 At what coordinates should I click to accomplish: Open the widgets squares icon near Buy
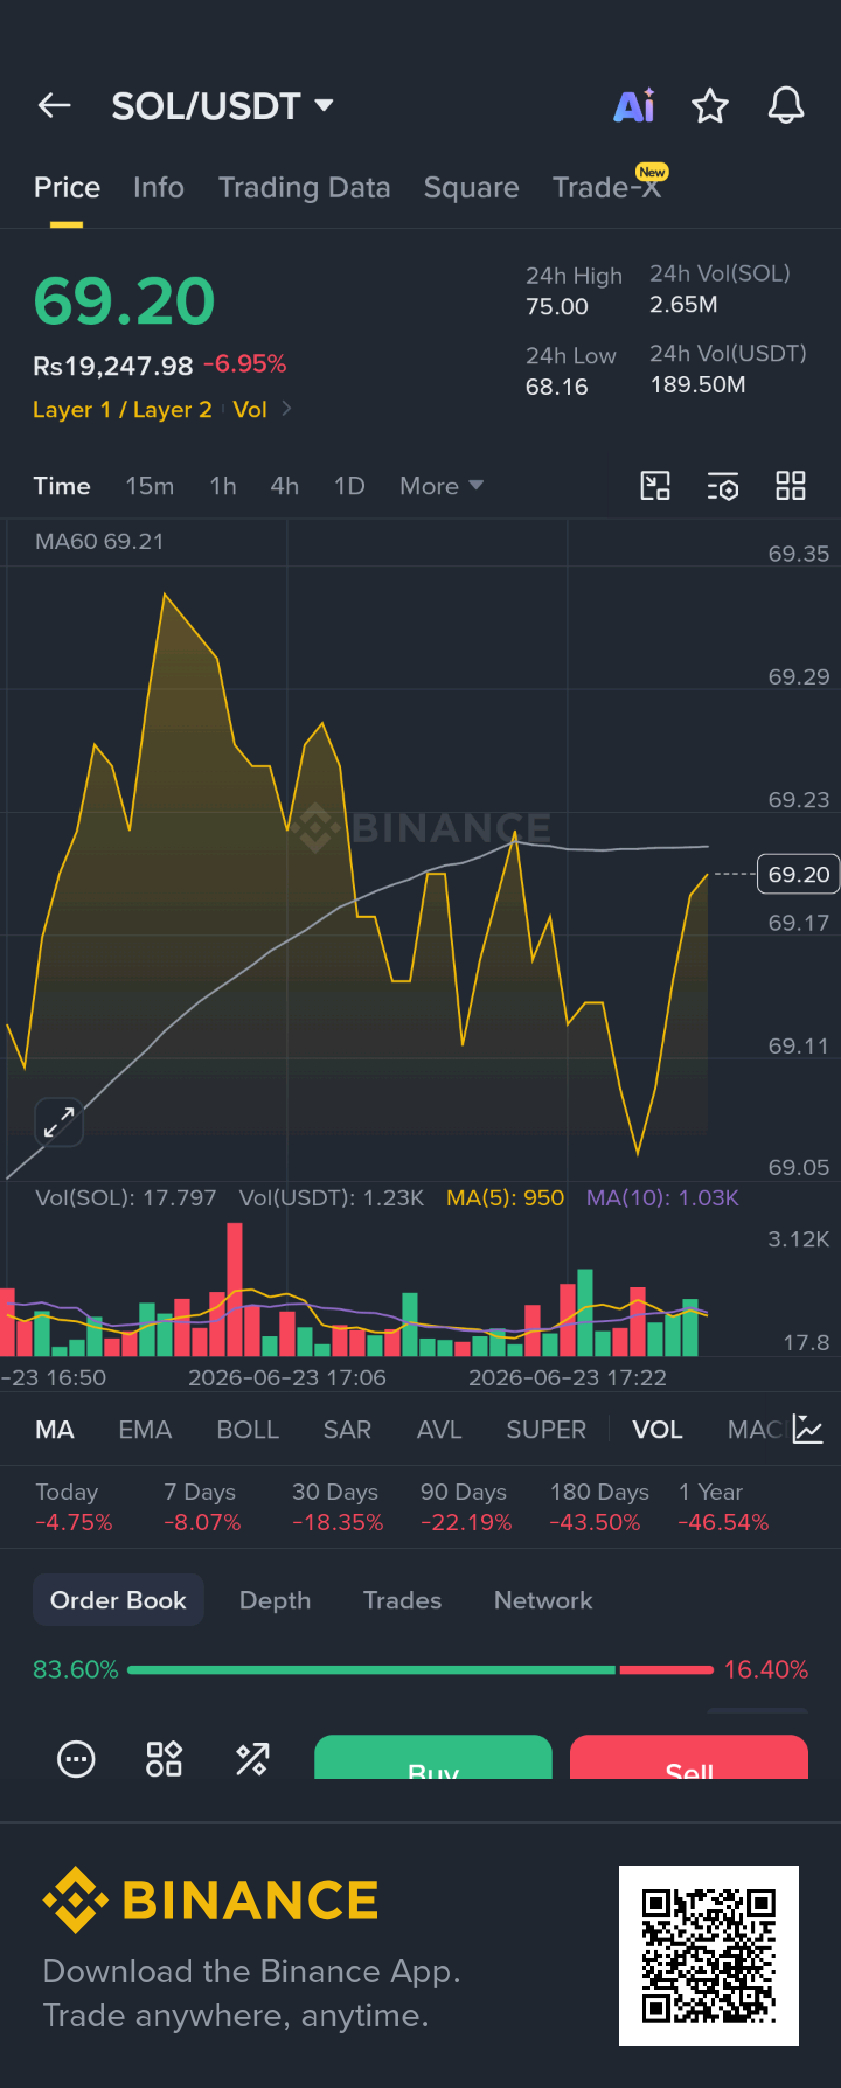tap(164, 1759)
